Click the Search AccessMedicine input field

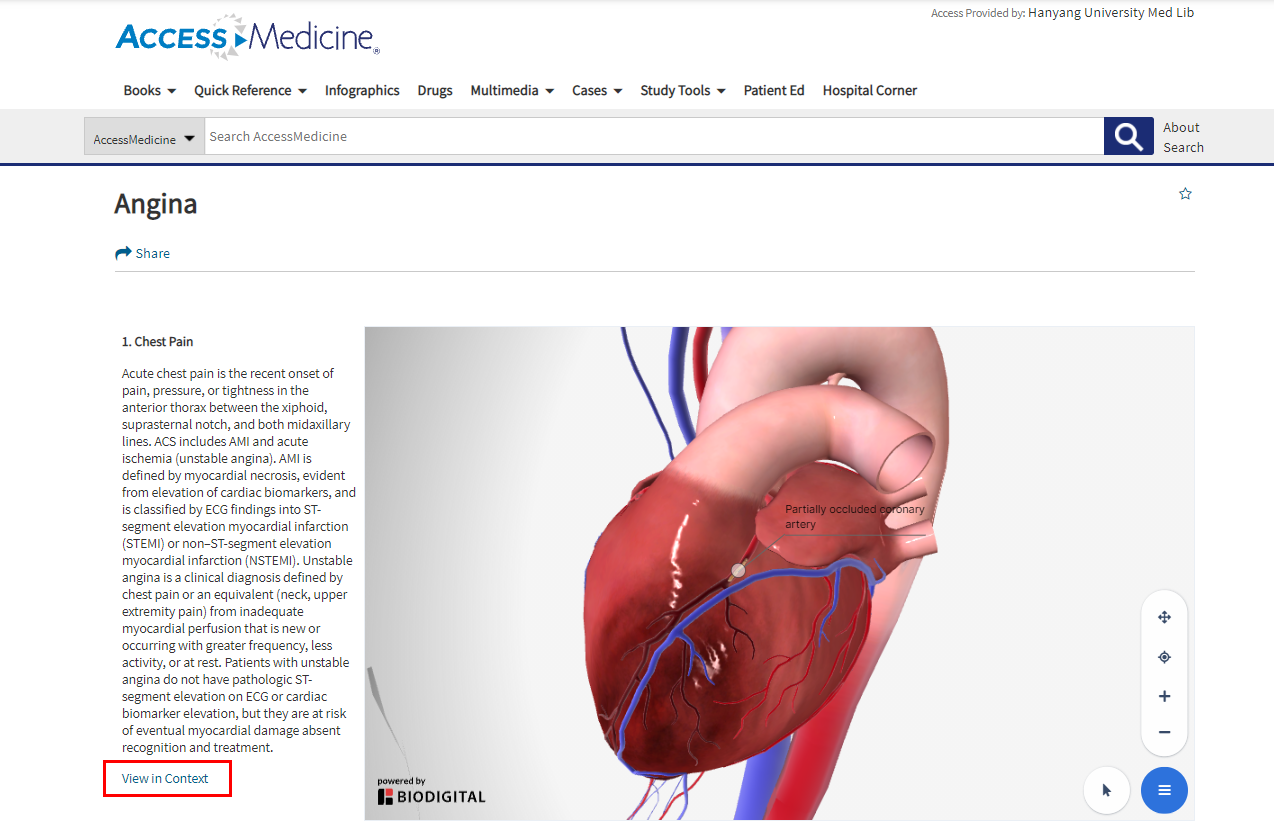tap(654, 136)
